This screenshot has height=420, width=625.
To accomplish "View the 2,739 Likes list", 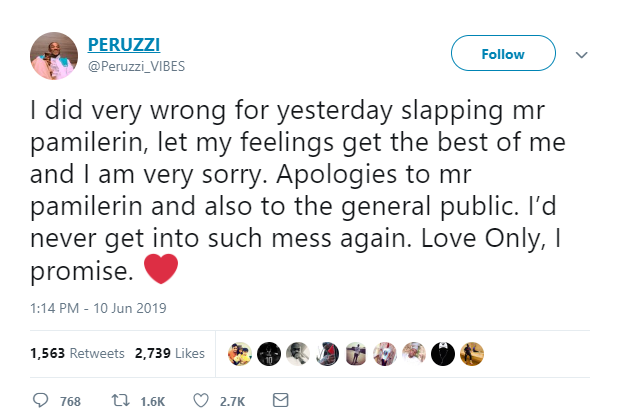I will click(169, 353).
